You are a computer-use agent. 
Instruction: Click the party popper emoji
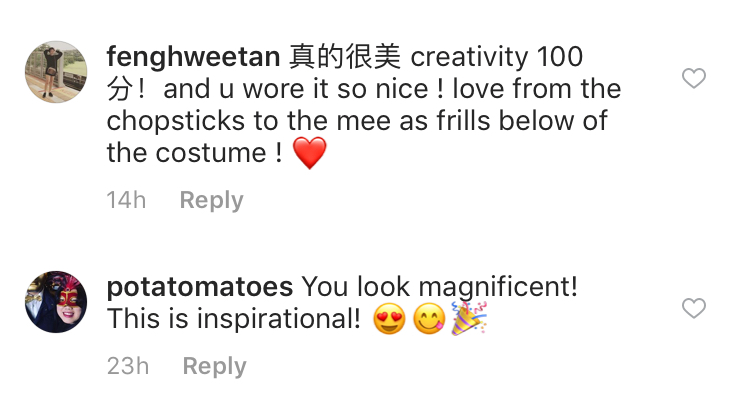coord(469,318)
